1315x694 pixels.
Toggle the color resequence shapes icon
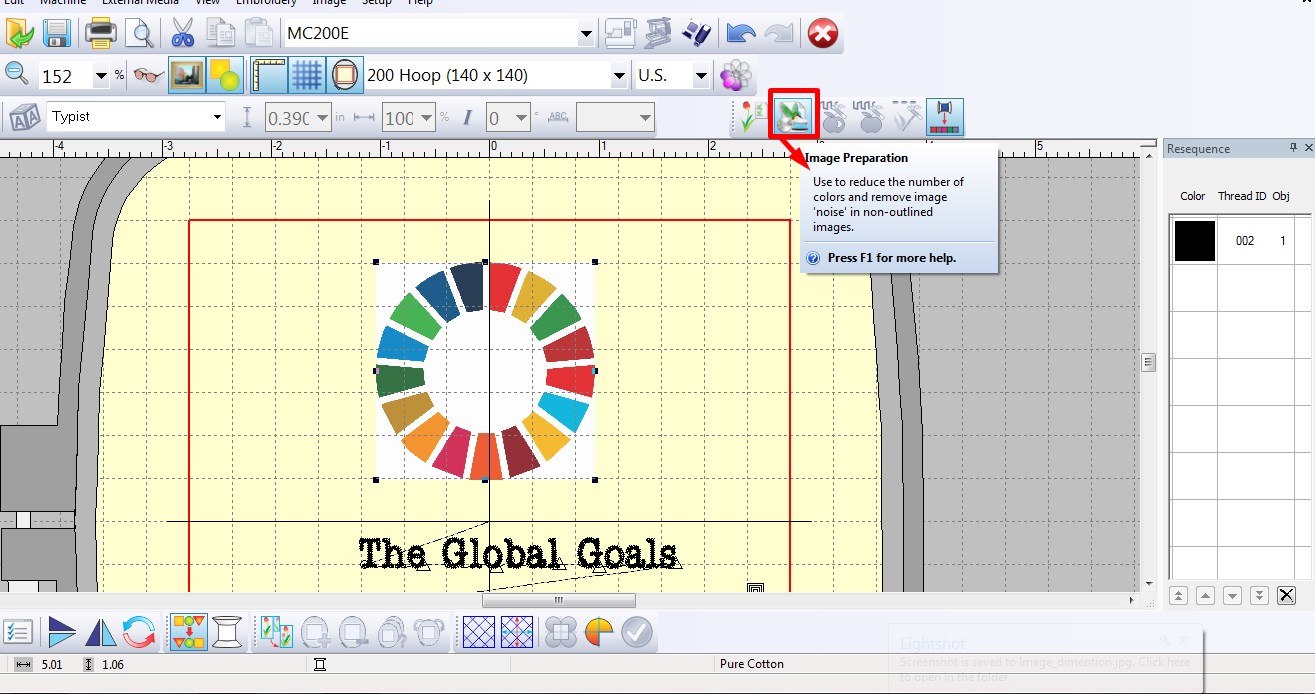point(189,632)
